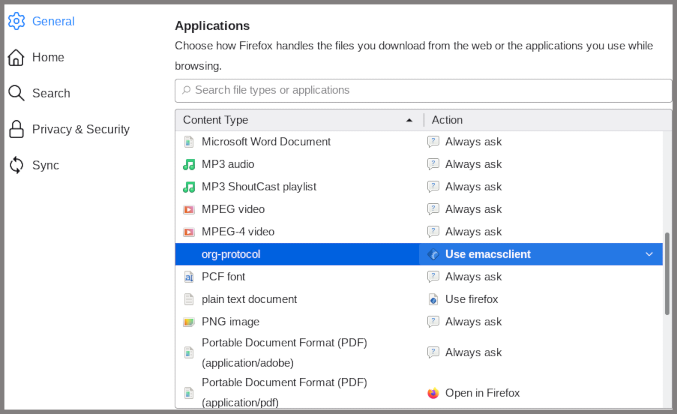Screen dimensions: 677x414
Task: Select the org-protocol row
Action: pyautogui.click(x=419, y=254)
